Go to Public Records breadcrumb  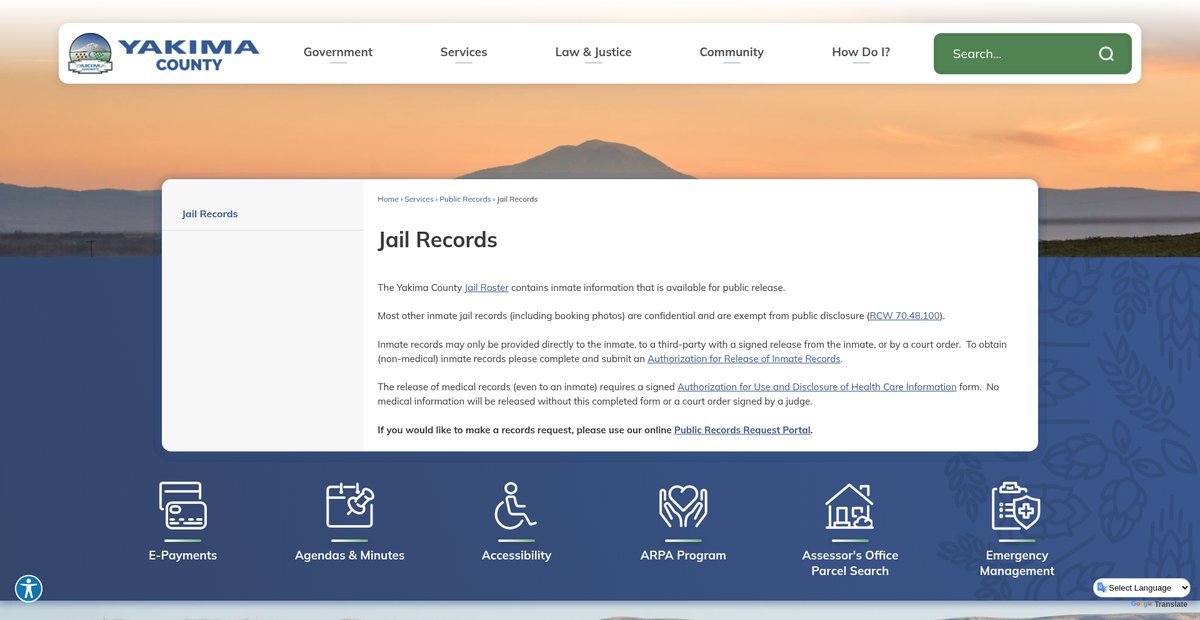click(x=465, y=199)
